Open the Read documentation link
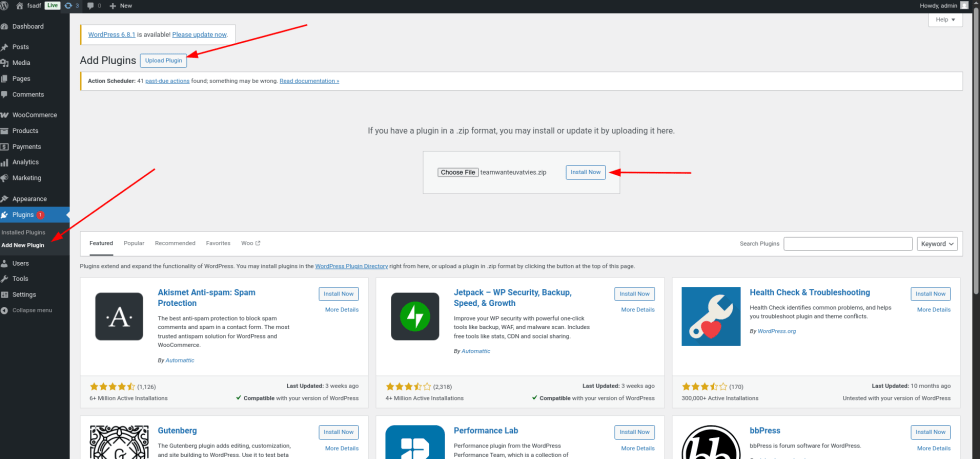The height and width of the screenshot is (459, 980). coord(309,81)
